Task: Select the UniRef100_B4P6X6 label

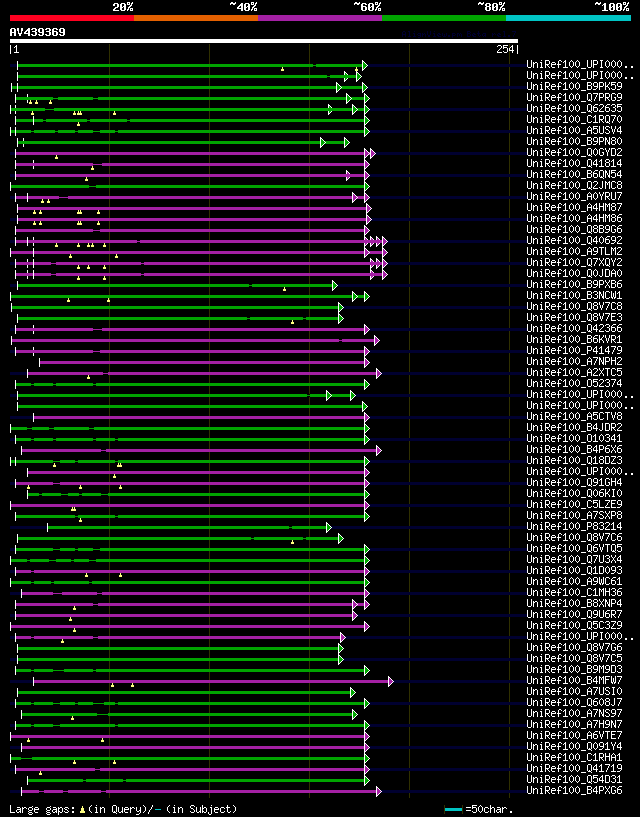Action: [574, 449]
